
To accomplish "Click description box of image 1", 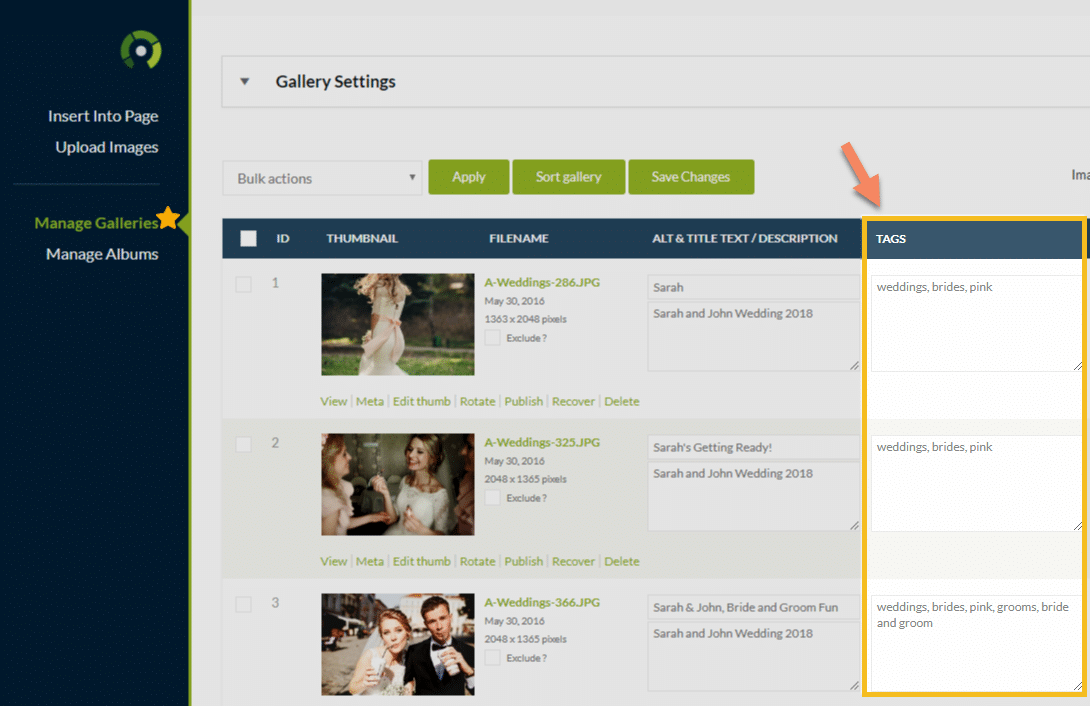I will 754,336.
